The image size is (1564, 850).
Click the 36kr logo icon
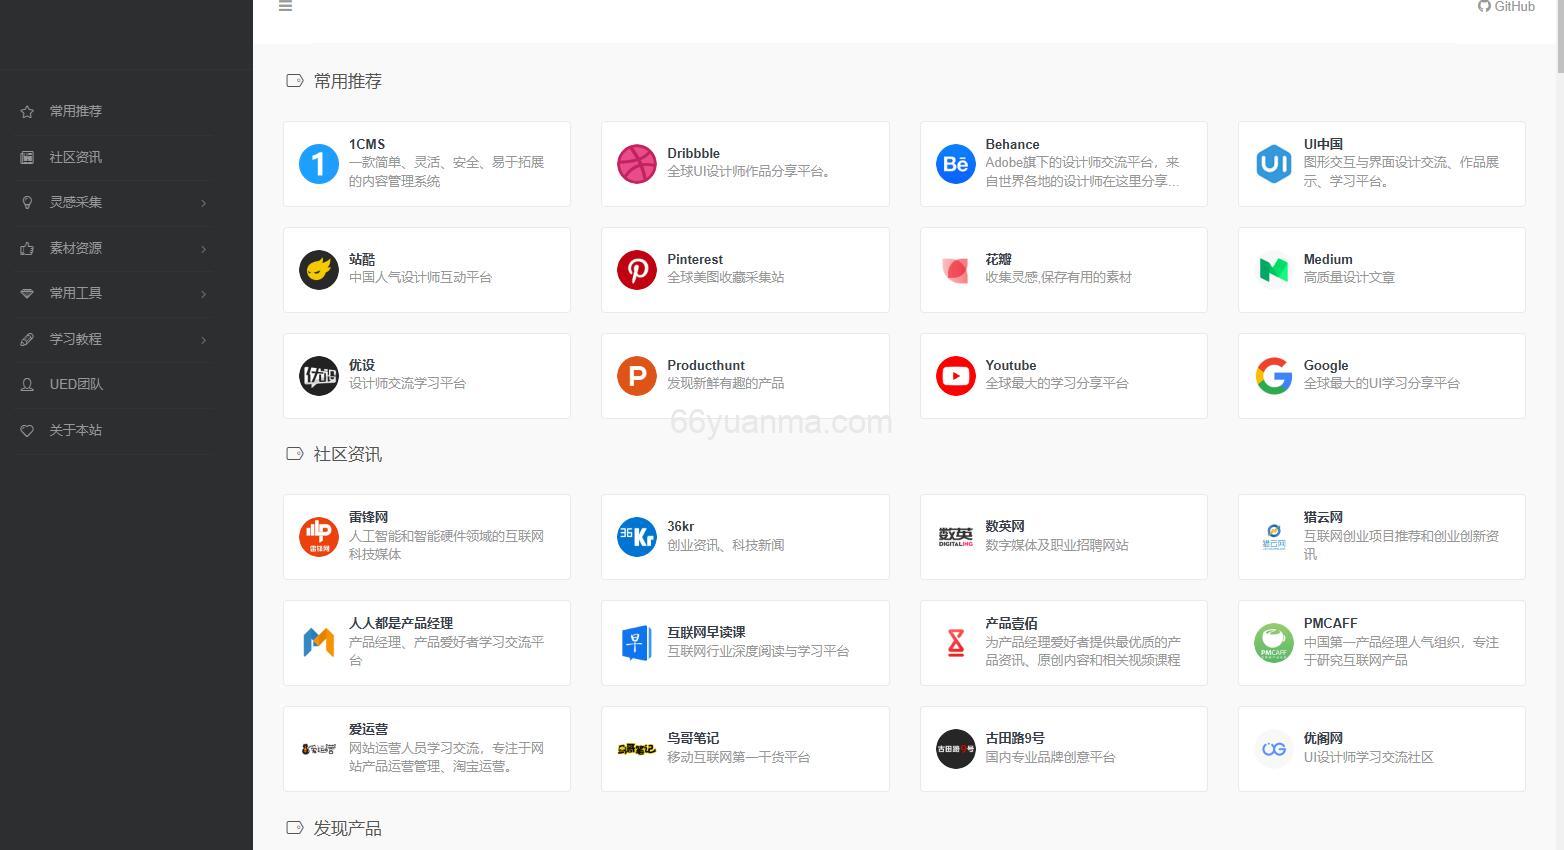coord(637,537)
